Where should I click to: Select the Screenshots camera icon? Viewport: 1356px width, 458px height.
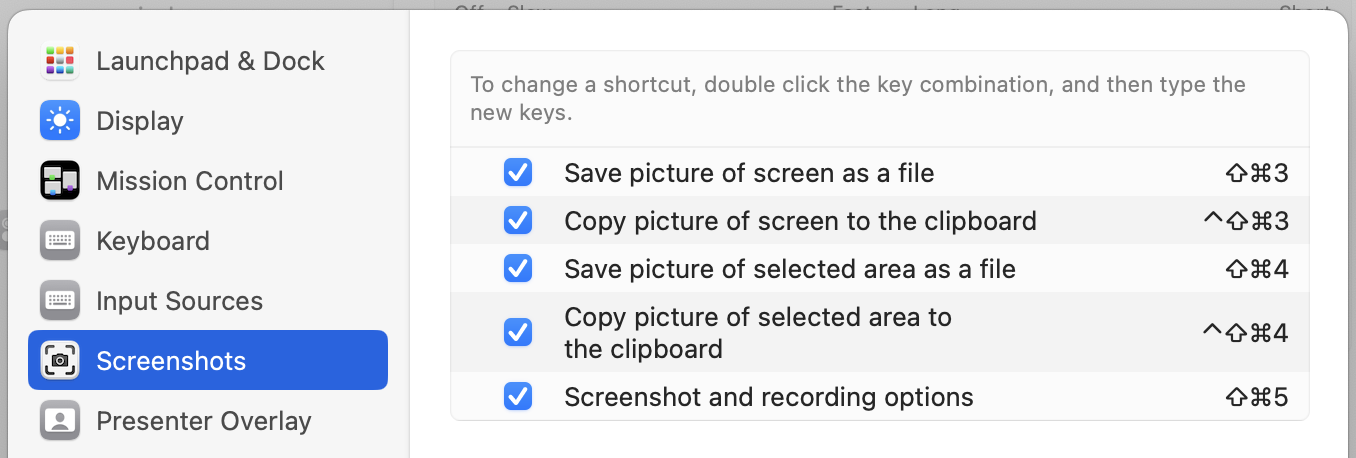click(x=60, y=361)
